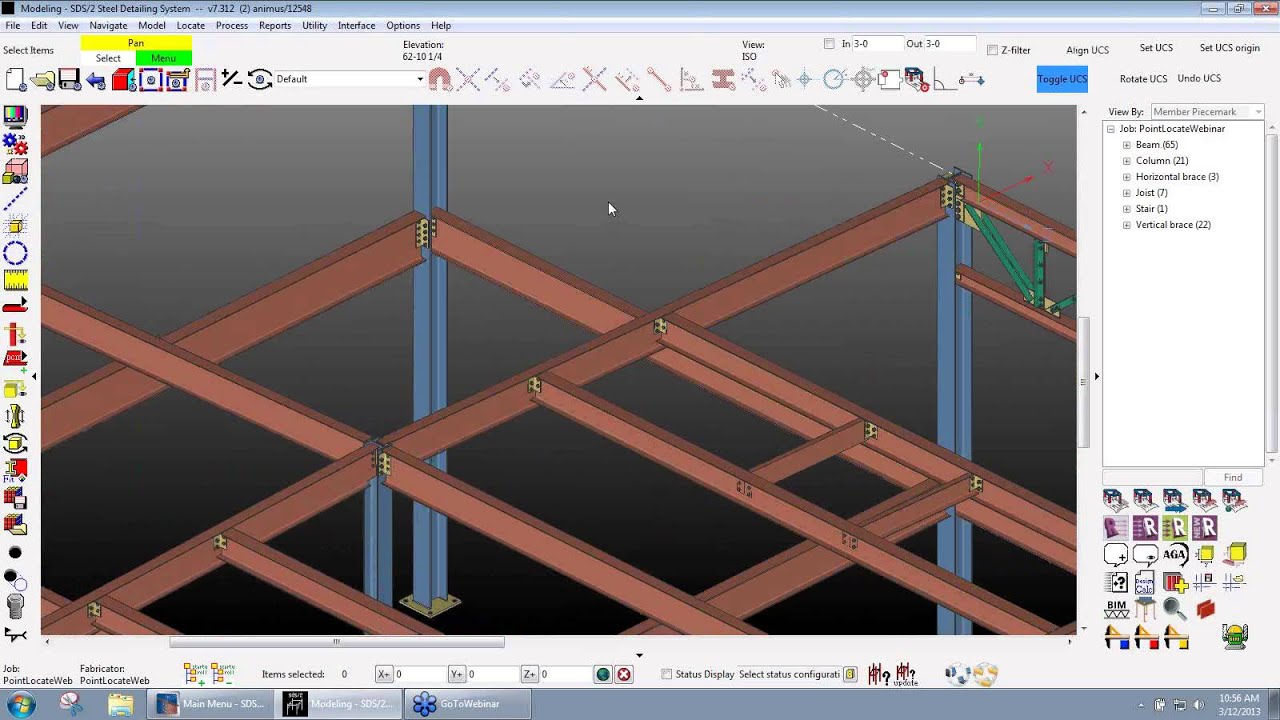Click the blue crosshair locate icon
This screenshot has width=1280, height=720.
tap(804, 80)
